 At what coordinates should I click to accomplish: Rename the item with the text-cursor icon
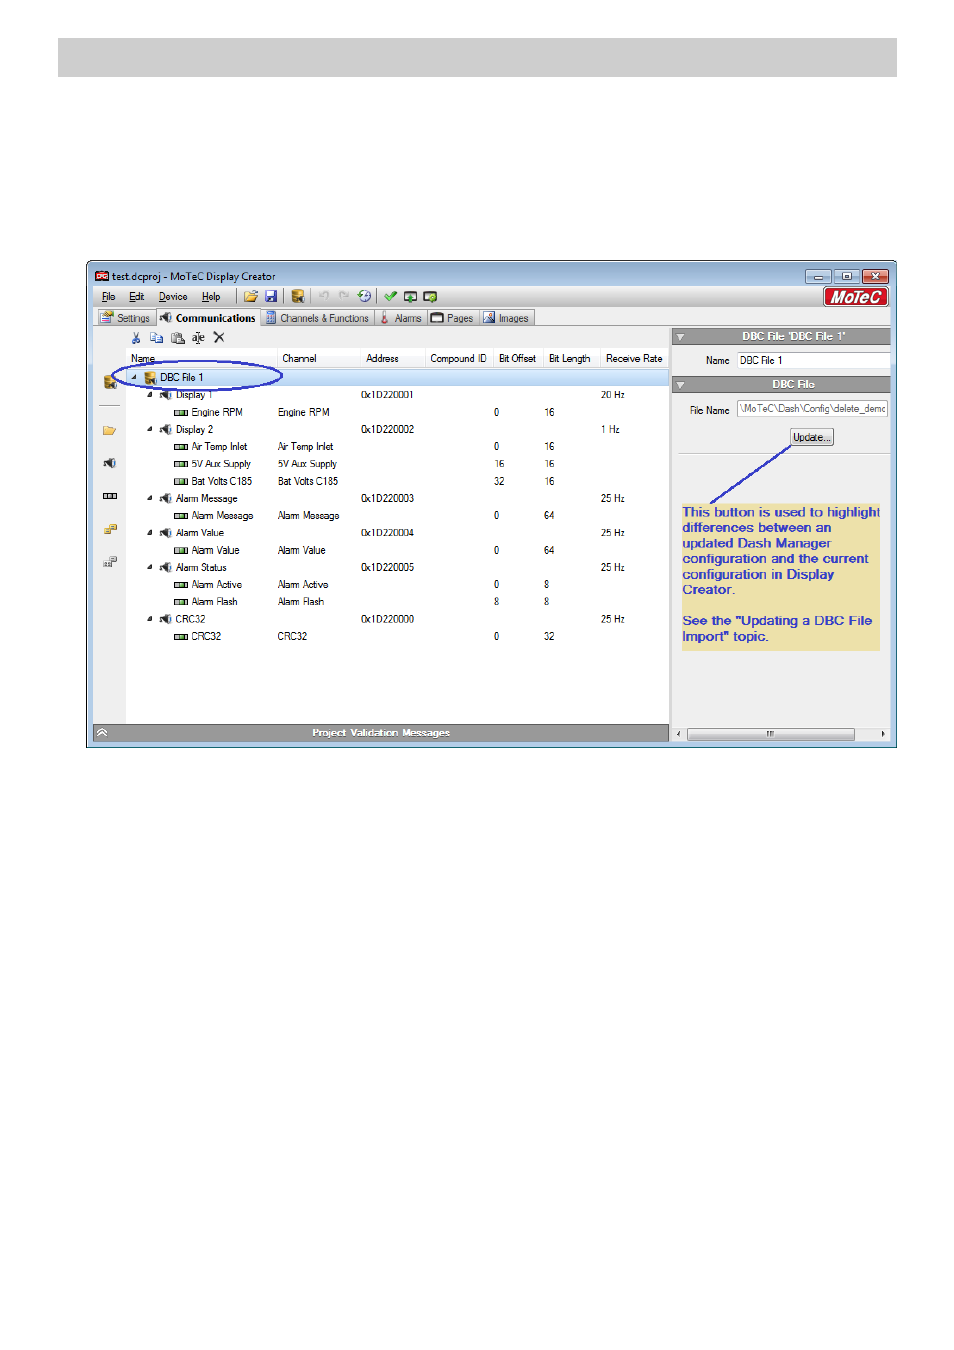(x=198, y=338)
